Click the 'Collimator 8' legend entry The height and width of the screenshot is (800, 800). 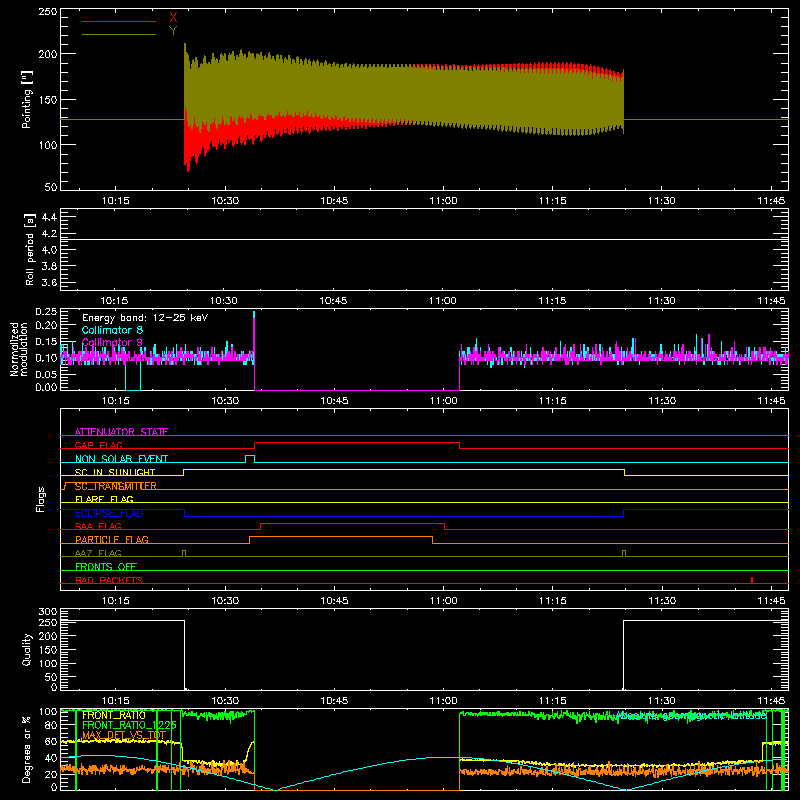pos(112,330)
